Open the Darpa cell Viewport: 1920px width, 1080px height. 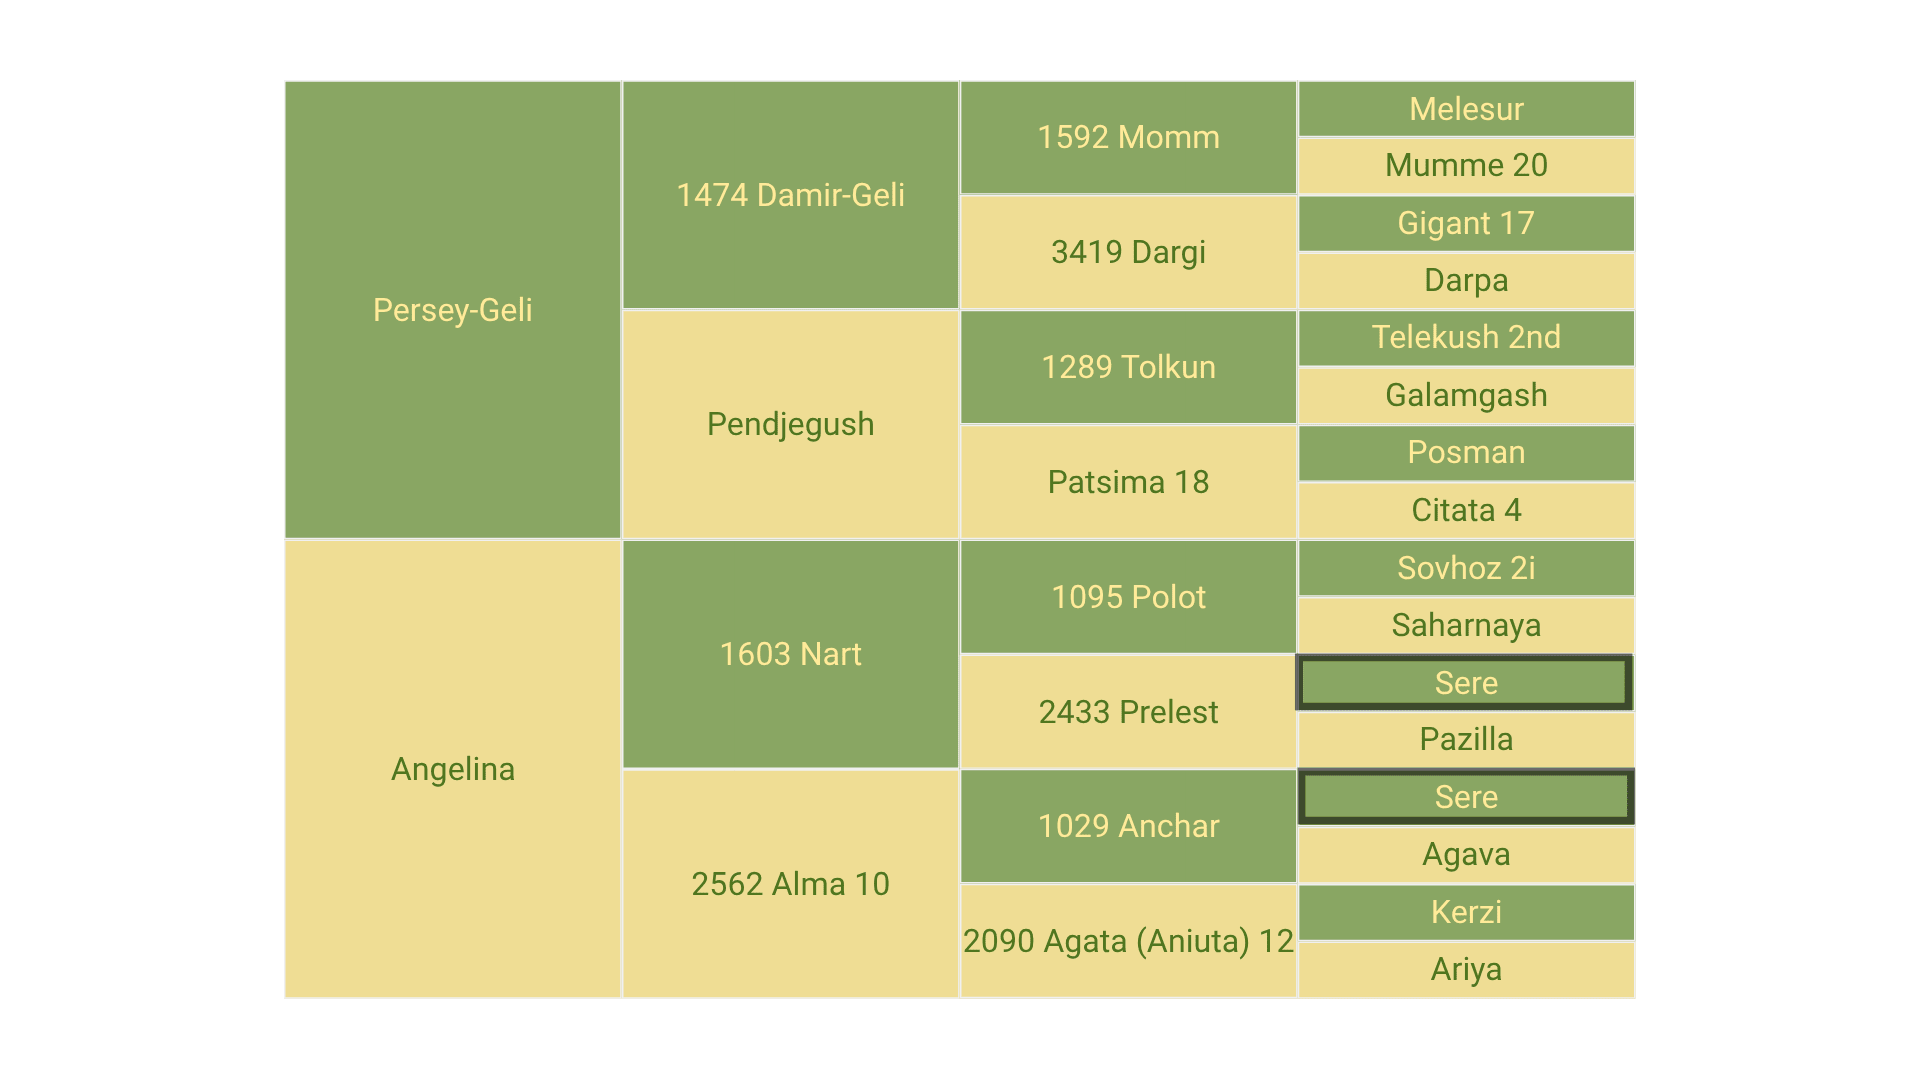1467,281
